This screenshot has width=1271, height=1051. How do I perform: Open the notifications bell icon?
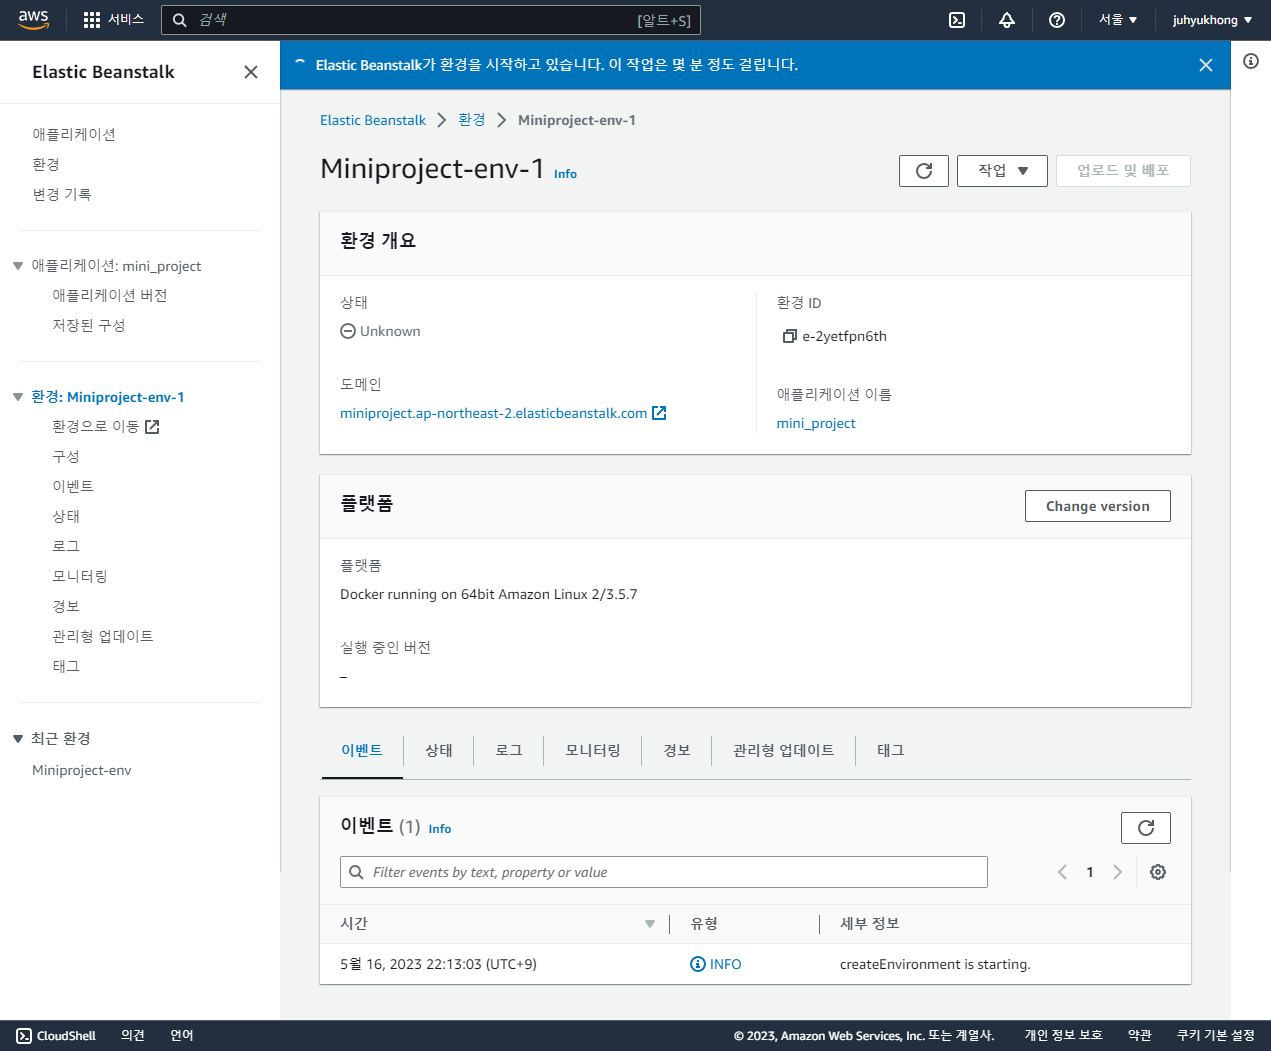pos(1007,20)
